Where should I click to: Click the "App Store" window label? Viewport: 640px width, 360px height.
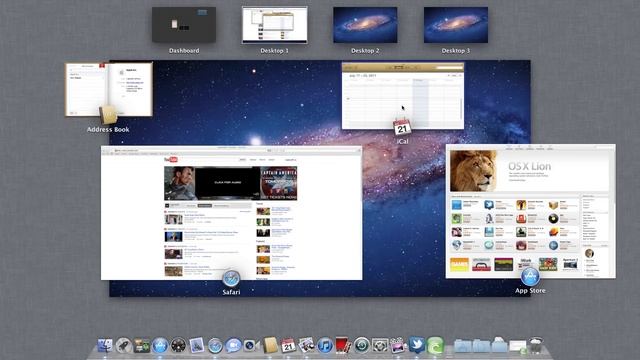[530, 291]
